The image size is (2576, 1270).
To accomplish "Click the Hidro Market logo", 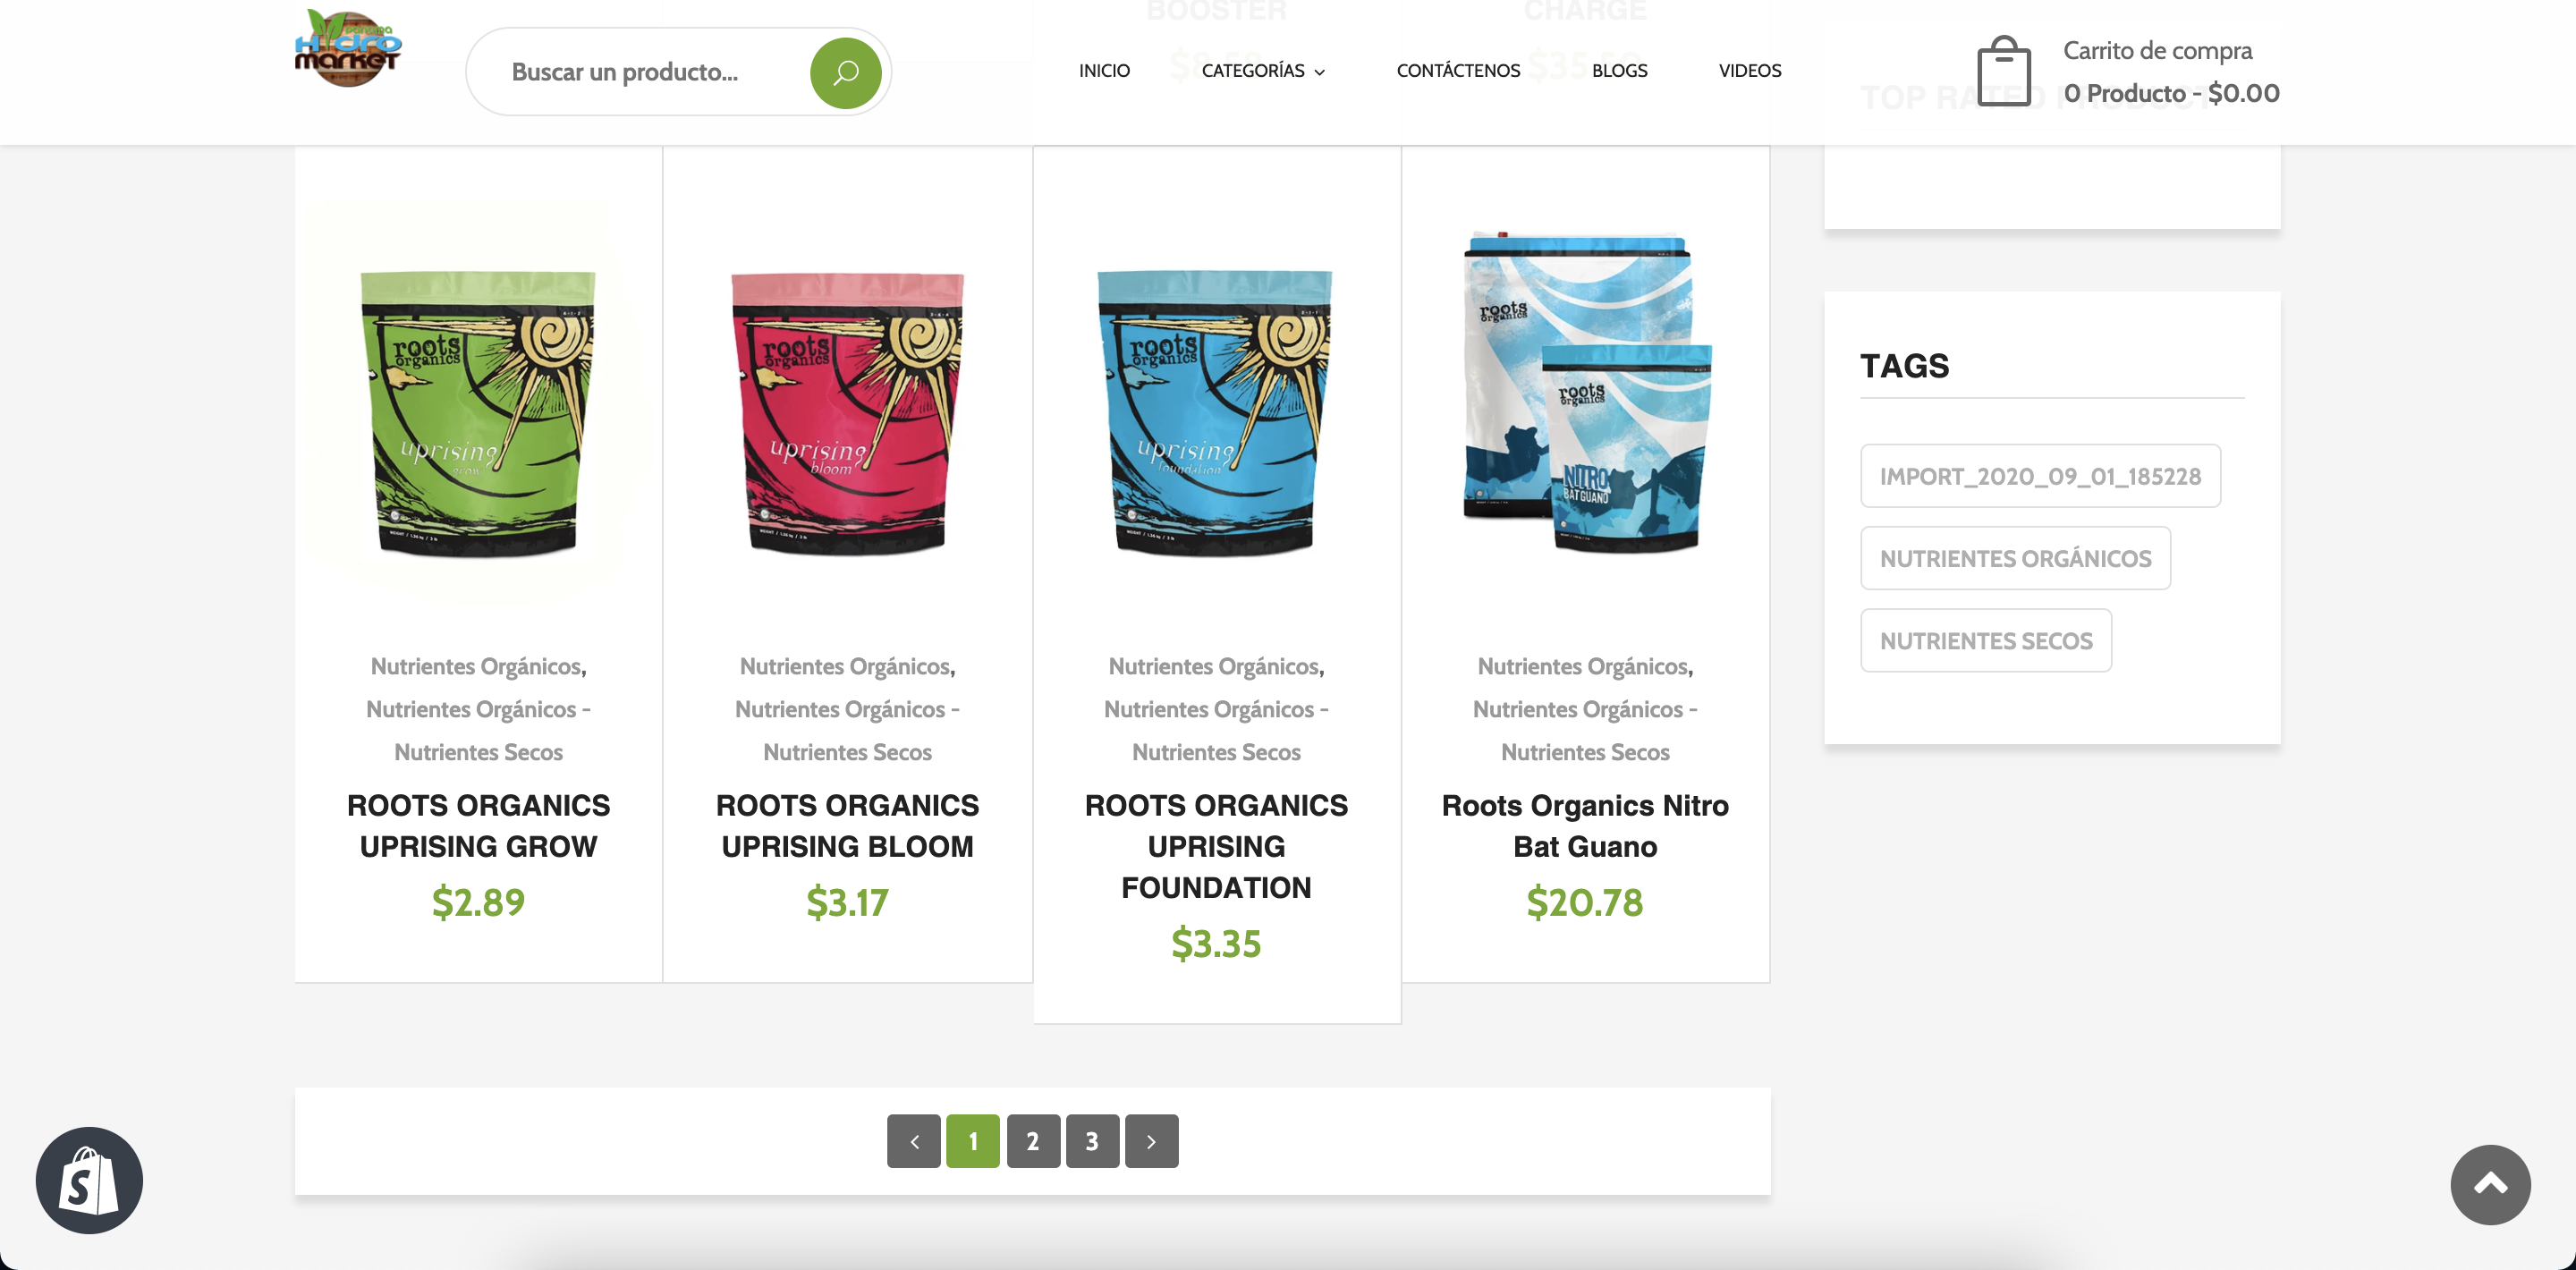I will [x=348, y=49].
